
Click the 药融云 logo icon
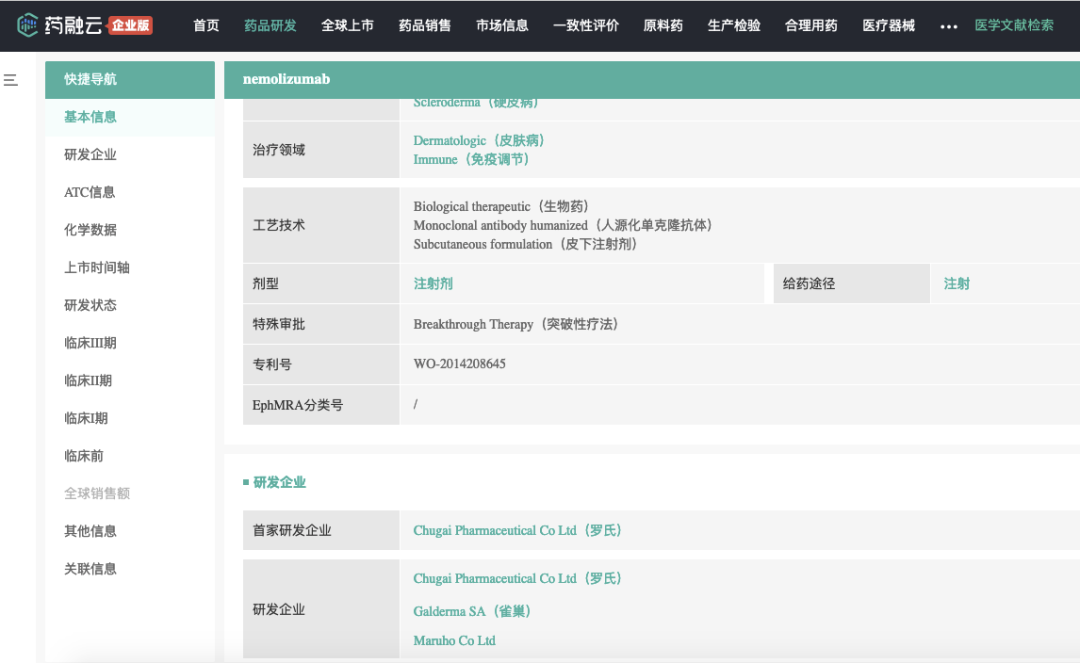click(x=28, y=25)
